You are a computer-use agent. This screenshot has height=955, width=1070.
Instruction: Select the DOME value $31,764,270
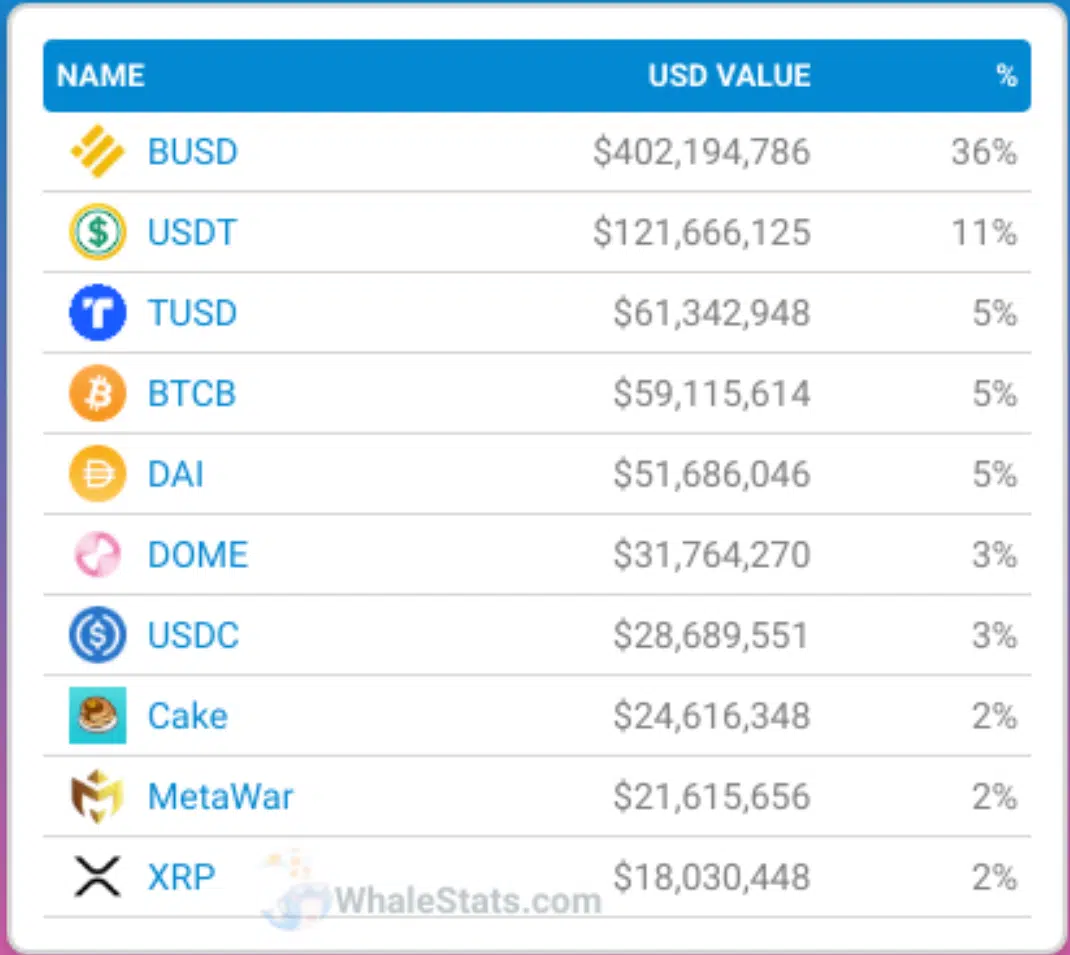click(x=711, y=555)
